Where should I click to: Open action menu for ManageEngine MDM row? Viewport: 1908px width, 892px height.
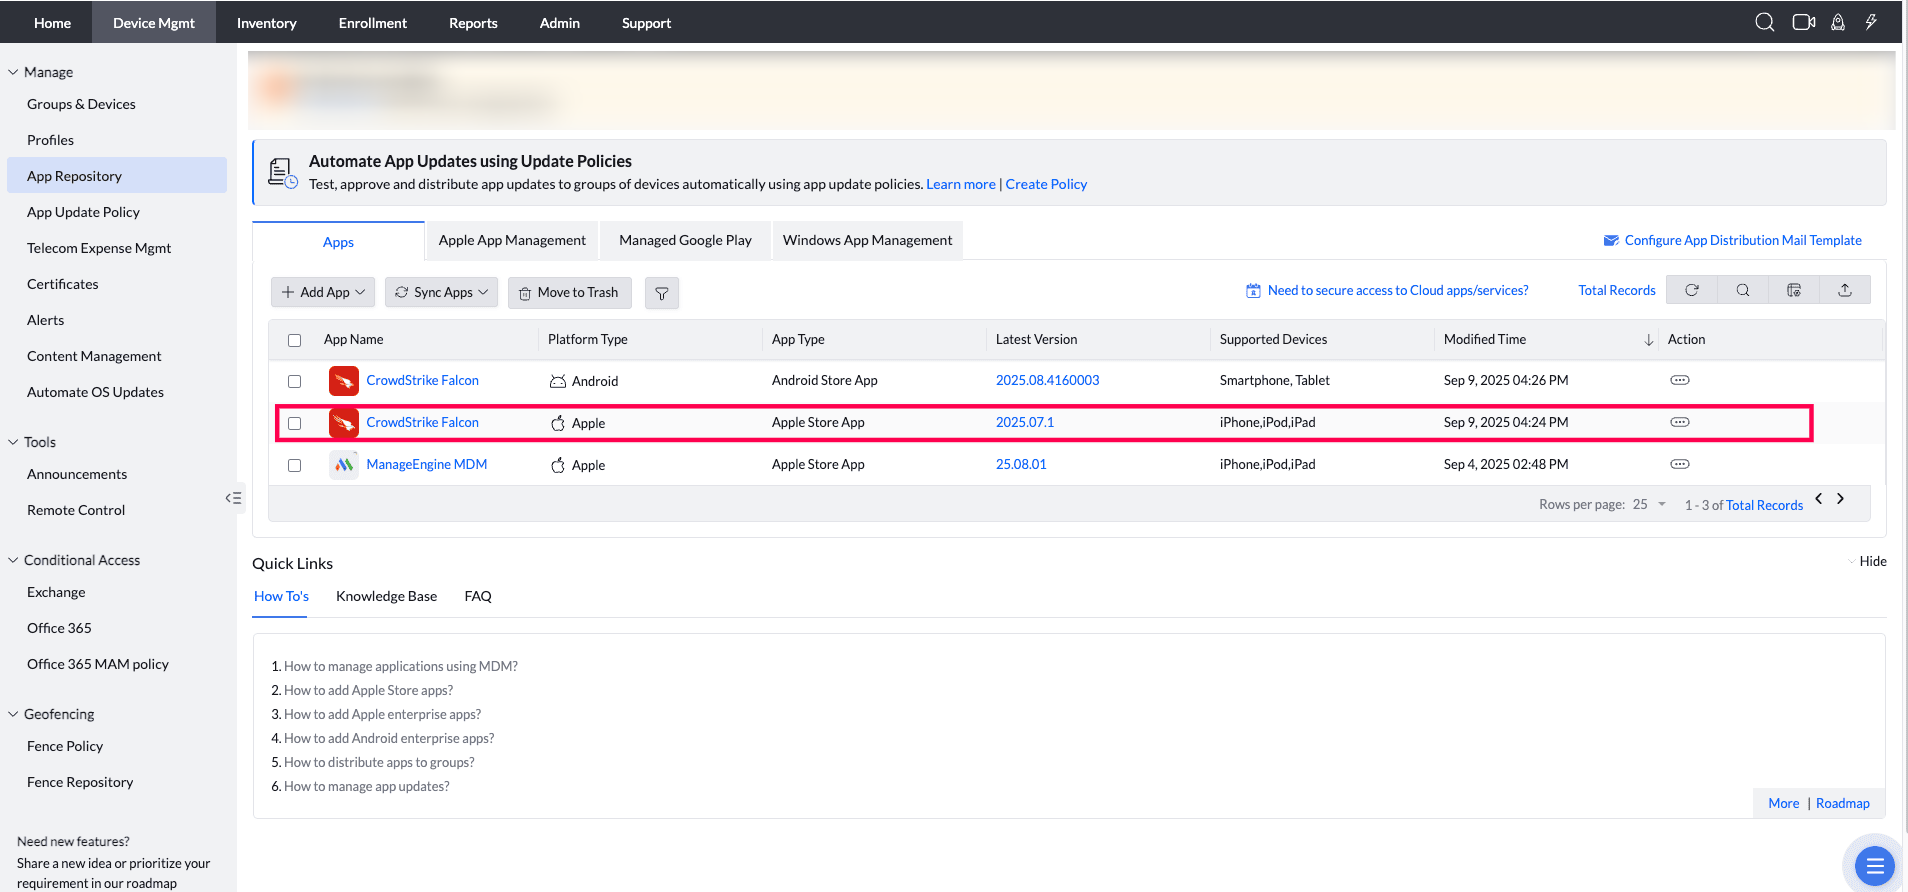[1680, 464]
